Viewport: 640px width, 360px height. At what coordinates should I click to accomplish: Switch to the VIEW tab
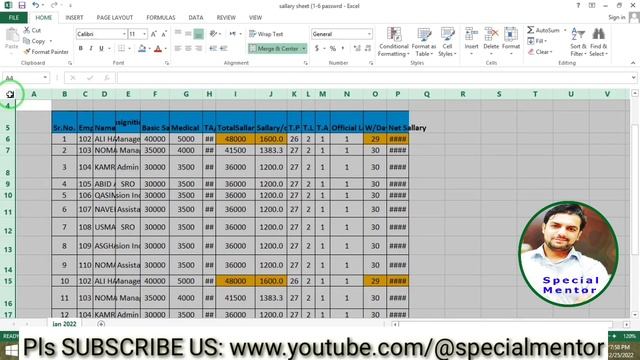click(x=256, y=18)
